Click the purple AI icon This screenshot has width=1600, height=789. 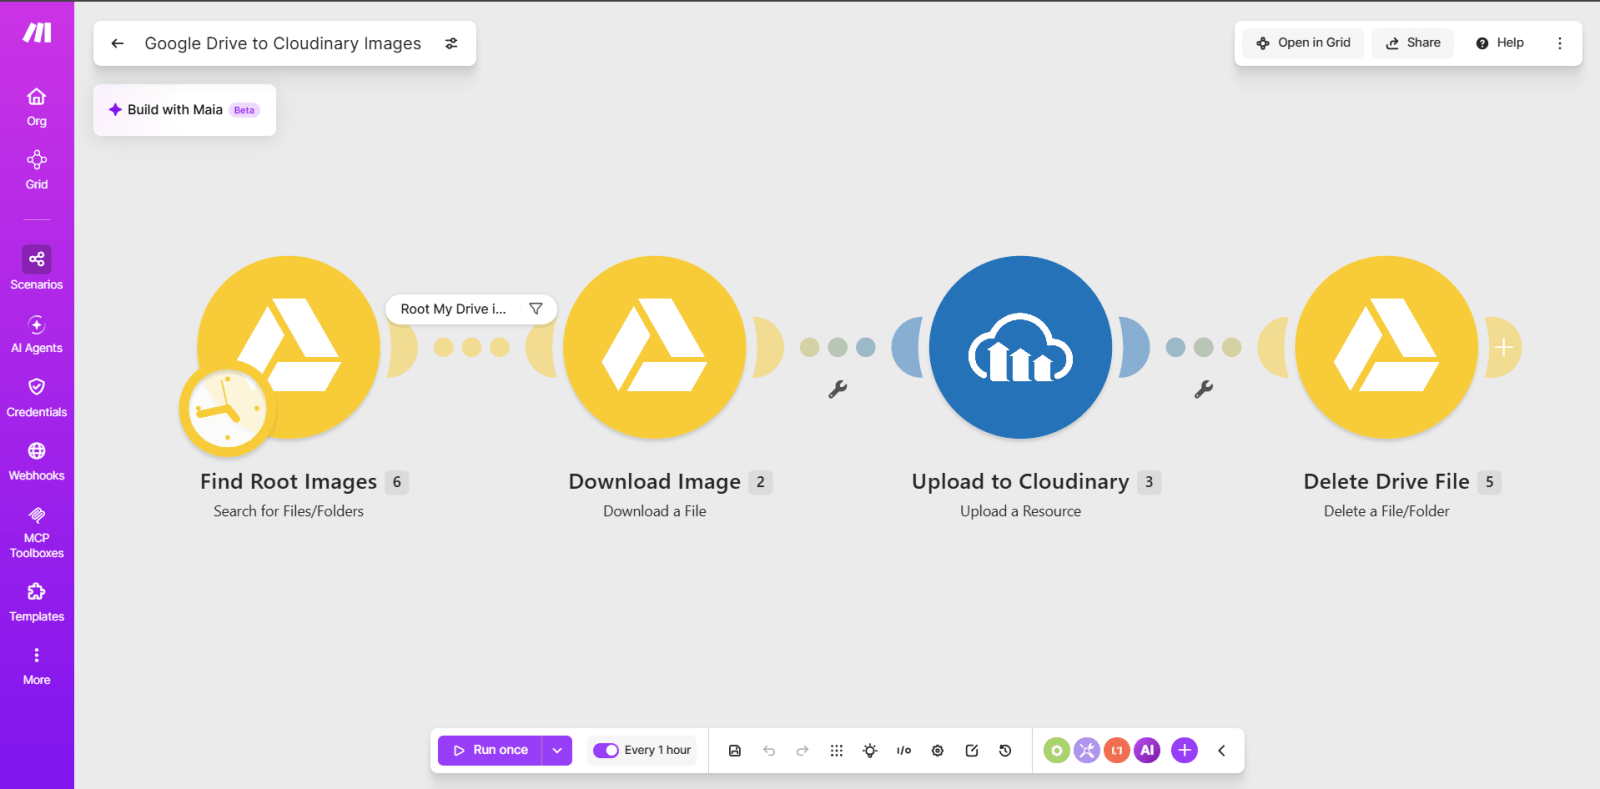1147,750
